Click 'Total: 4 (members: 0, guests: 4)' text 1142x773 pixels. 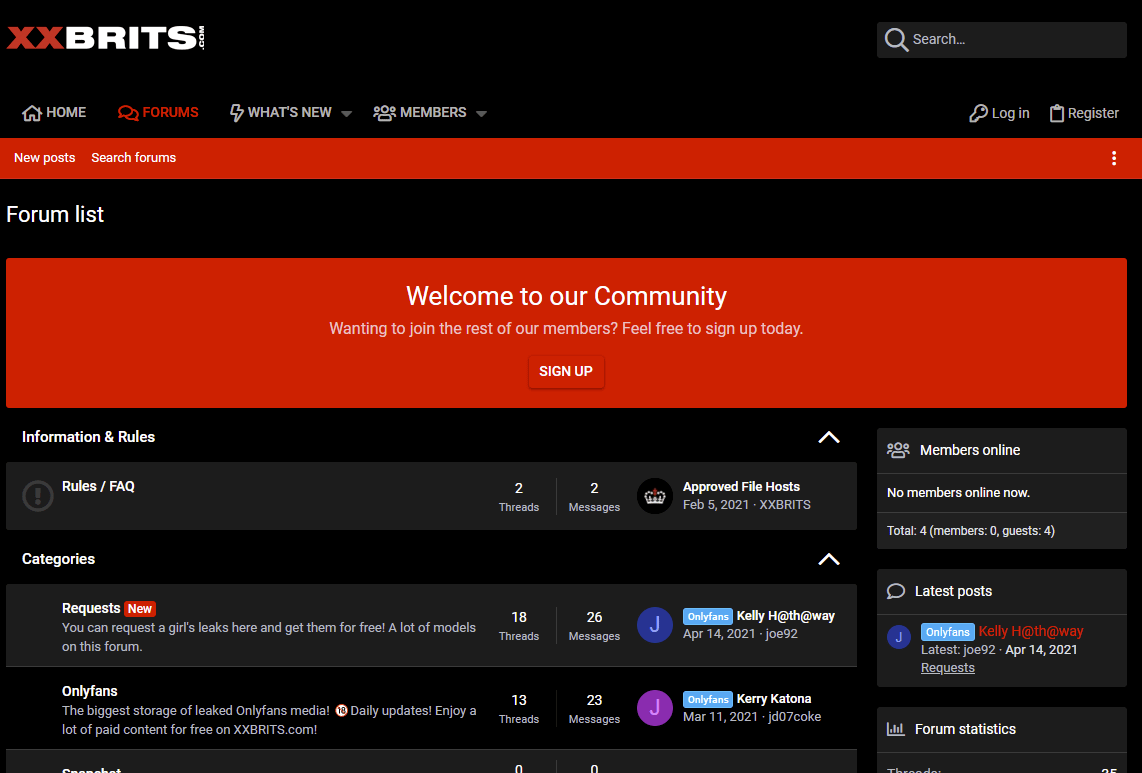pos(970,531)
